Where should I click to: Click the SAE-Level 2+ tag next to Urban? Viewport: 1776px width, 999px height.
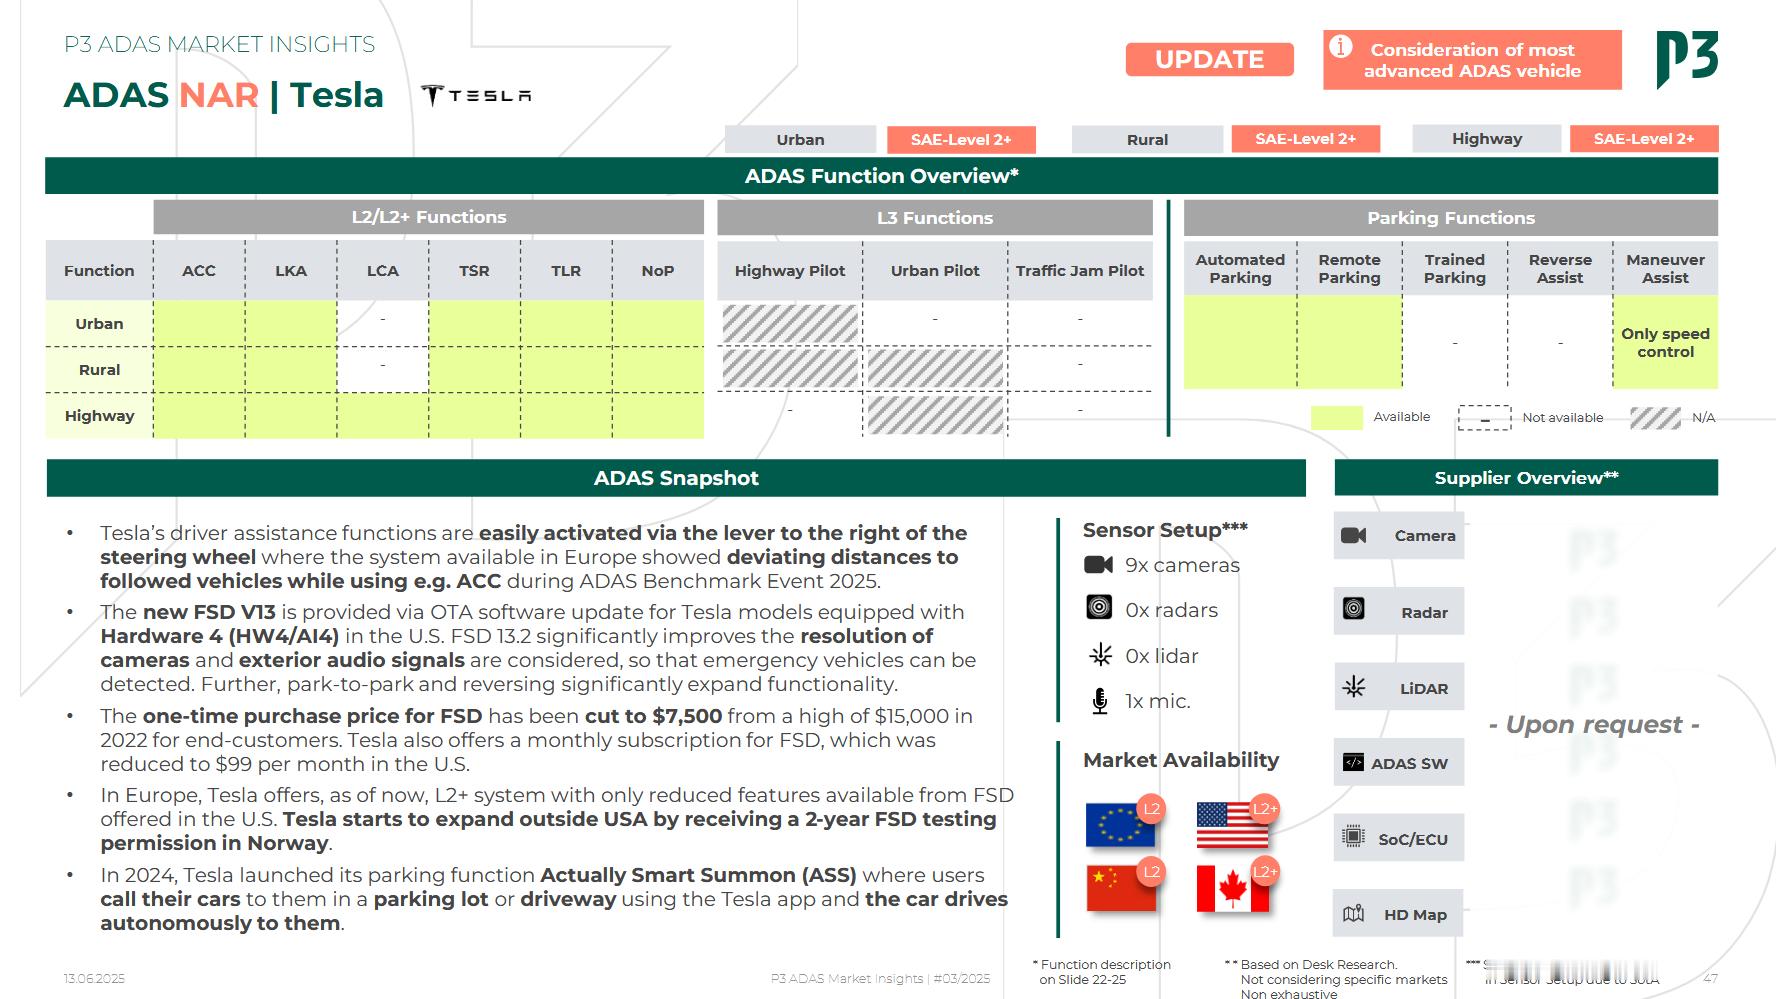[x=960, y=139]
